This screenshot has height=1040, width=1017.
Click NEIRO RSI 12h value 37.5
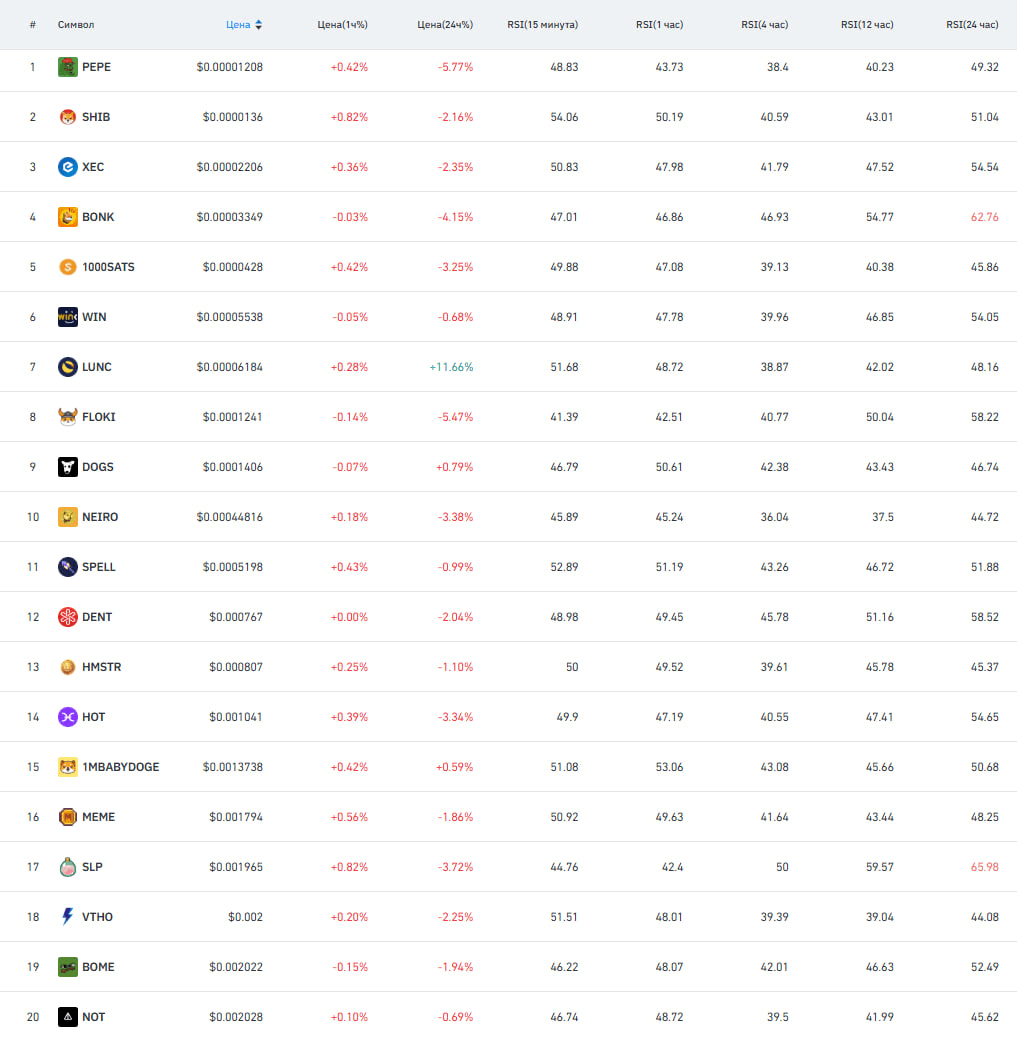[883, 517]
